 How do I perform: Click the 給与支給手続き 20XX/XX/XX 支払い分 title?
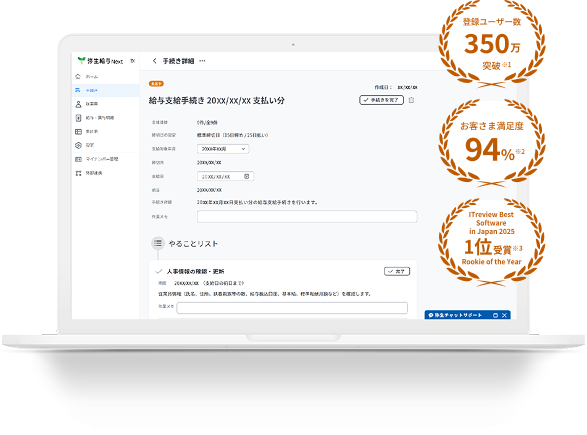(217, 100)
